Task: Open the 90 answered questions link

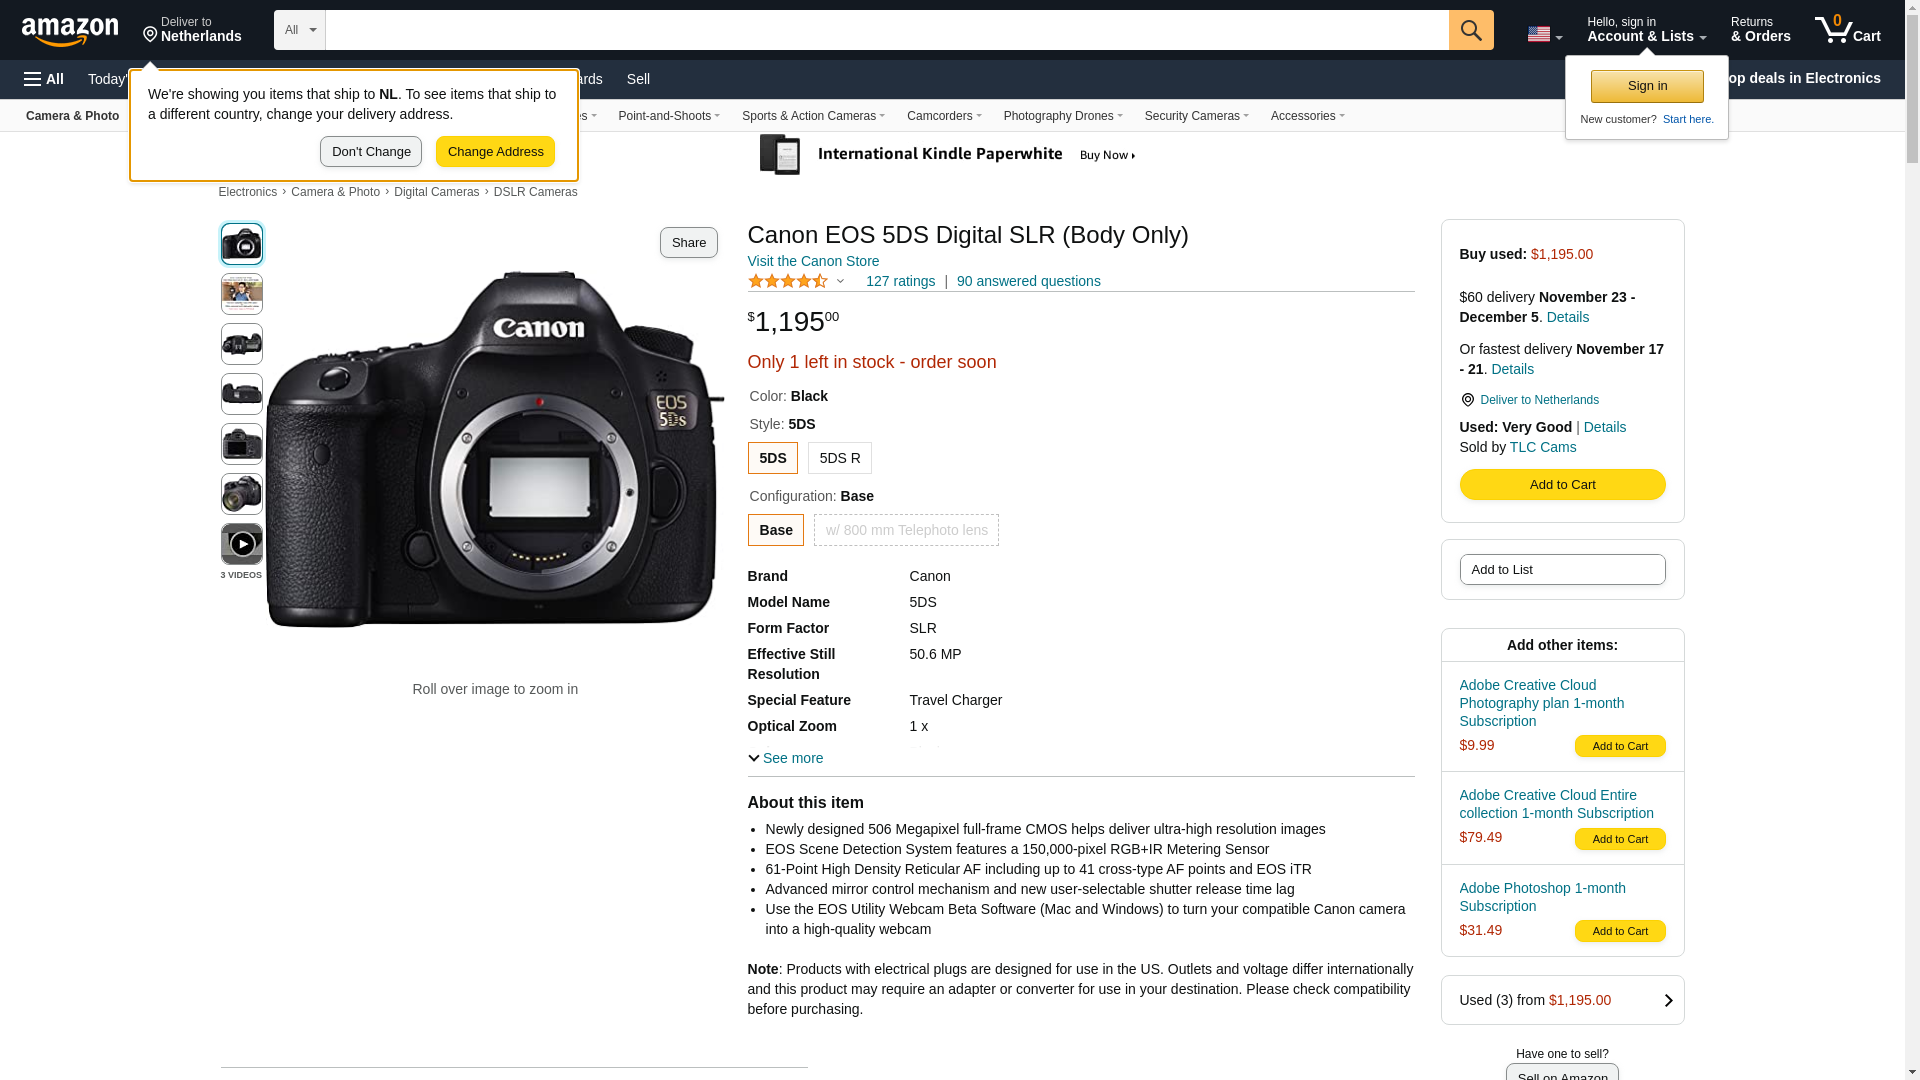Action: pos(1028,281)
